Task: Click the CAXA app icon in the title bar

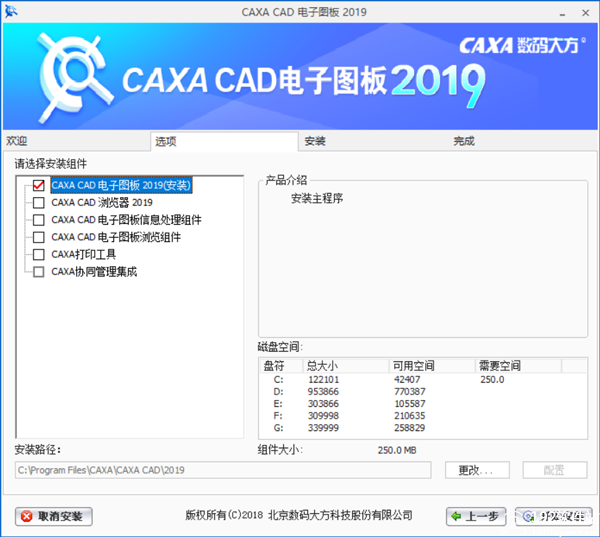Action: [11, 11]
